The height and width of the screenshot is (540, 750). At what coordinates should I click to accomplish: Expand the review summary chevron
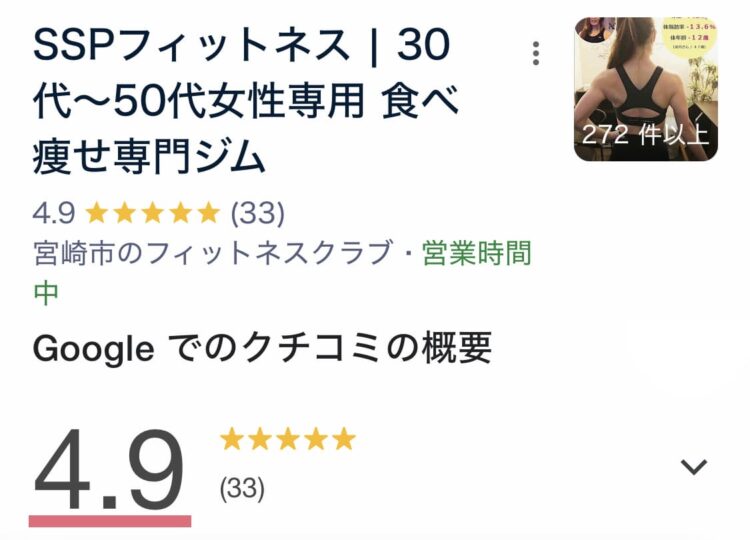coord(693,466)
